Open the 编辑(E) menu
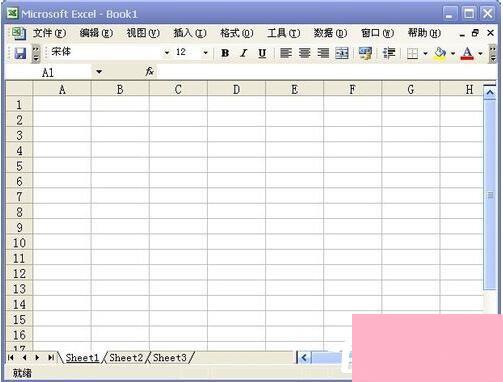This screenshot has height=382, width=503. point(96,33)
